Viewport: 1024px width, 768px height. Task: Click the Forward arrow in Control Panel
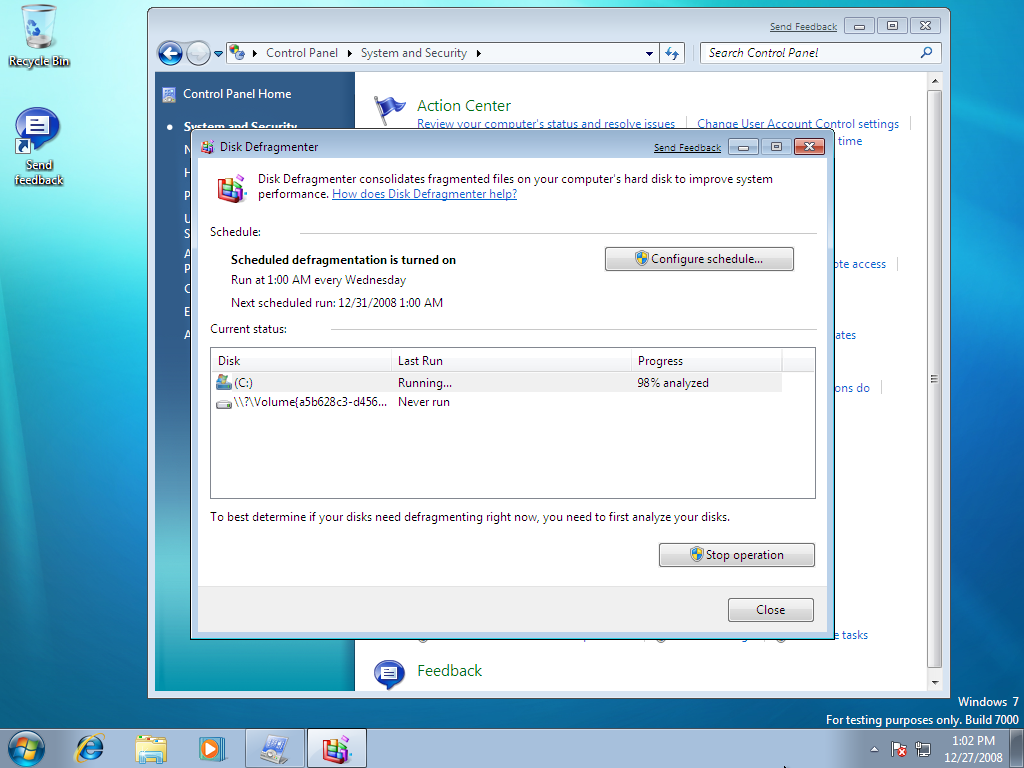point(198,54)
